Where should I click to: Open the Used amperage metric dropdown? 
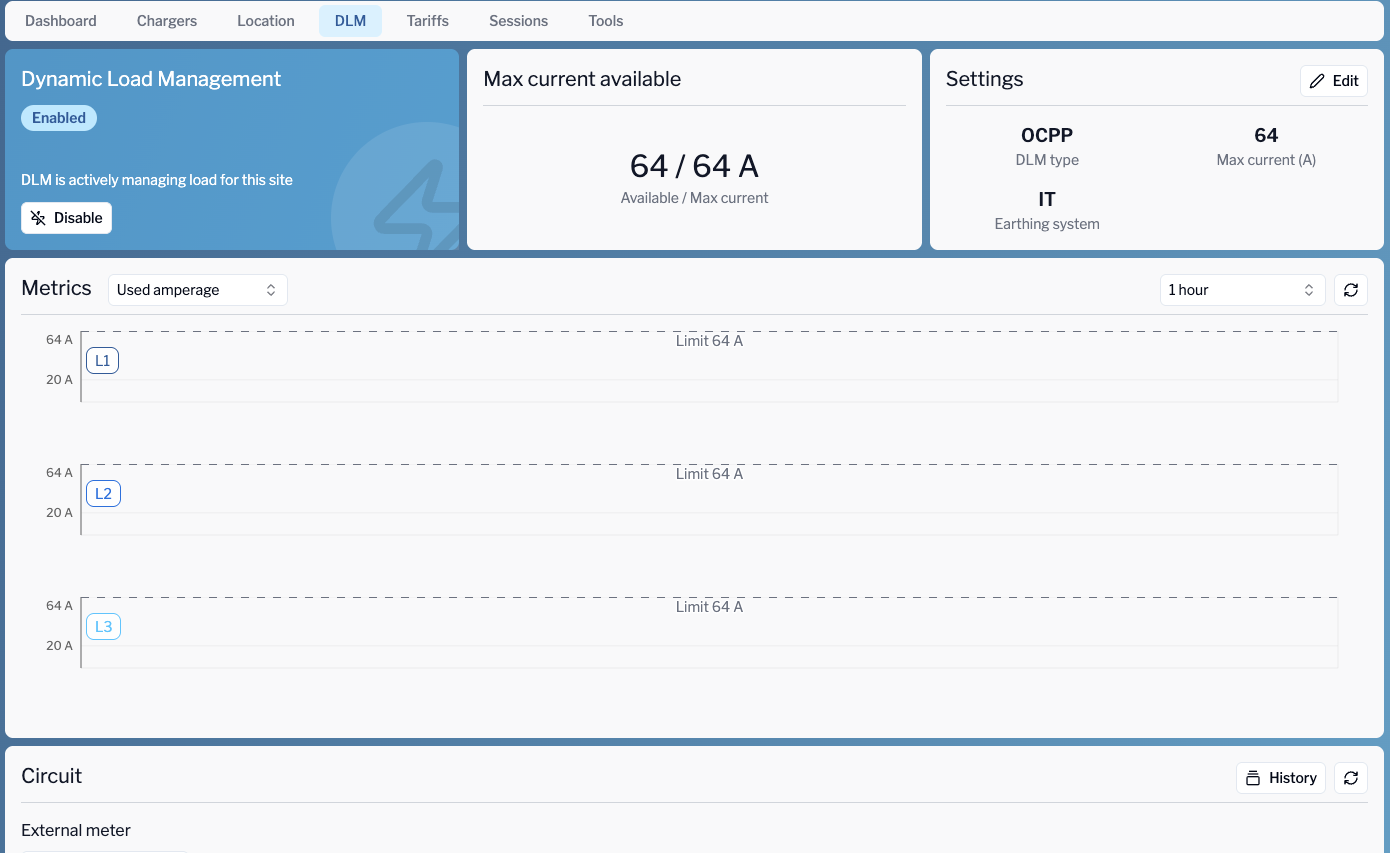point(197,289)
